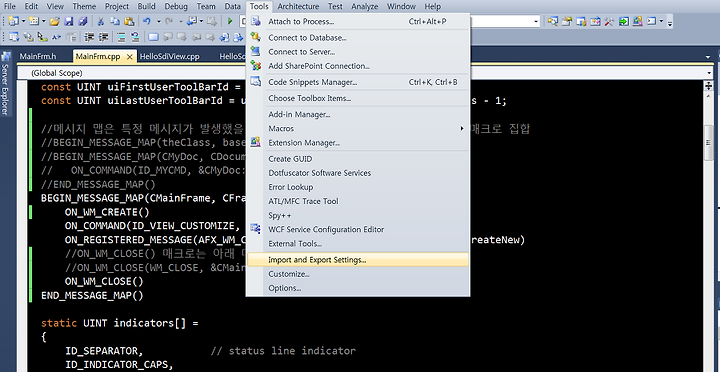
Task: Launch Spy++ from the Tools menu
Action: pyautogui.click(x=358, y=215)
